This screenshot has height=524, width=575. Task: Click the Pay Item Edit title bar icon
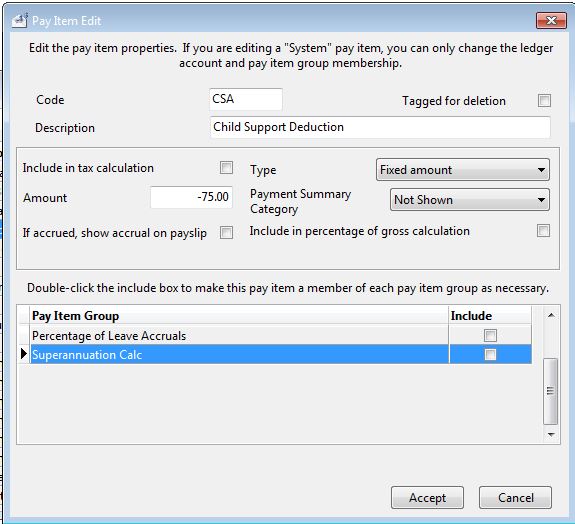coord(19,21)
